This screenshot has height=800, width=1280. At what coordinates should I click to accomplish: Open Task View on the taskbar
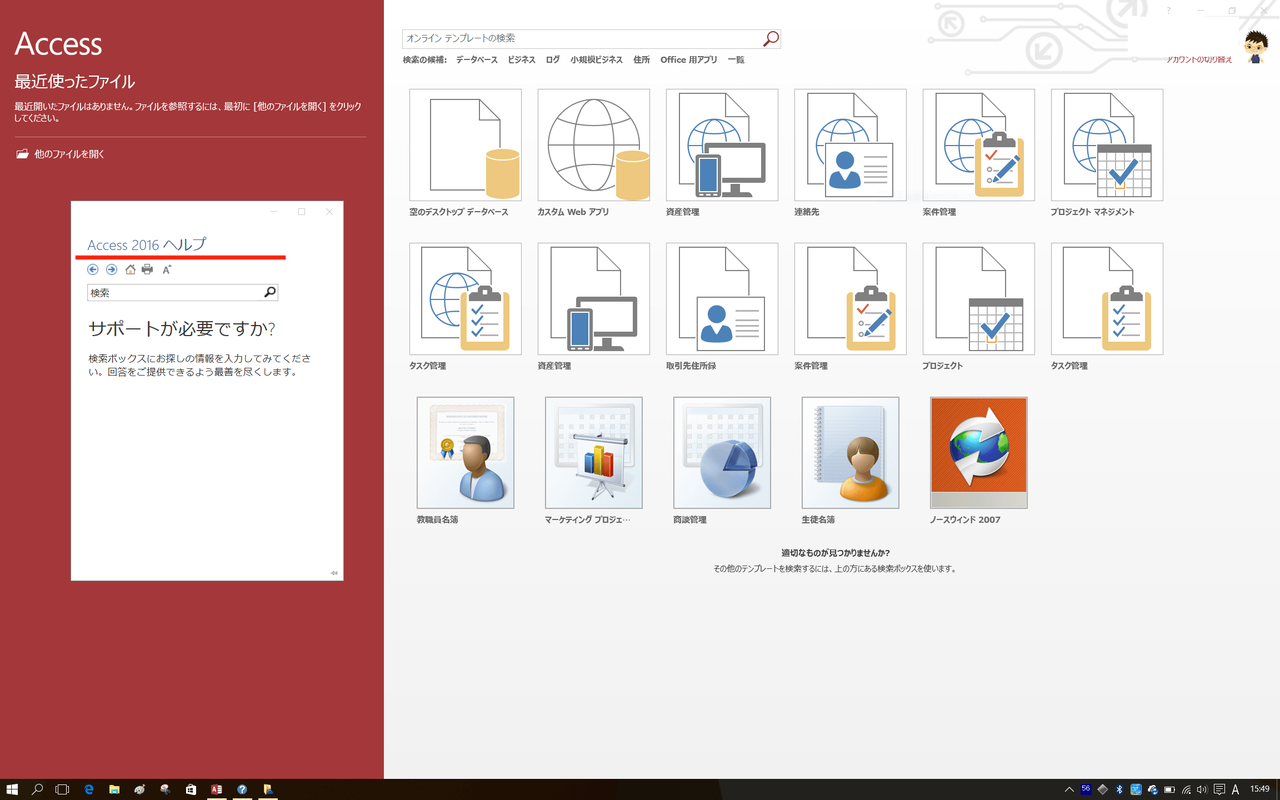tap(62, 789)
